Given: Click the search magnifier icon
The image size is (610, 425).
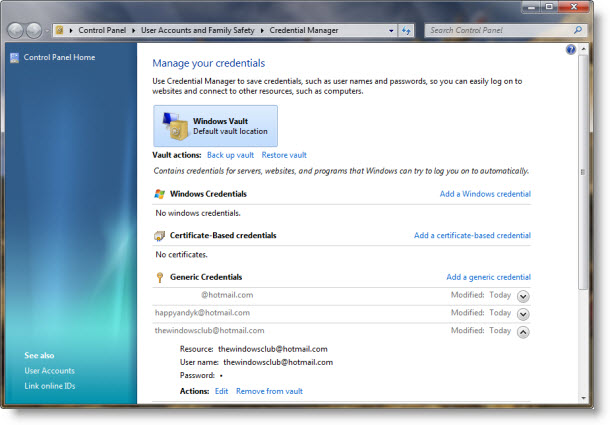Looking at the screenshot, I should tap(578, 30).
